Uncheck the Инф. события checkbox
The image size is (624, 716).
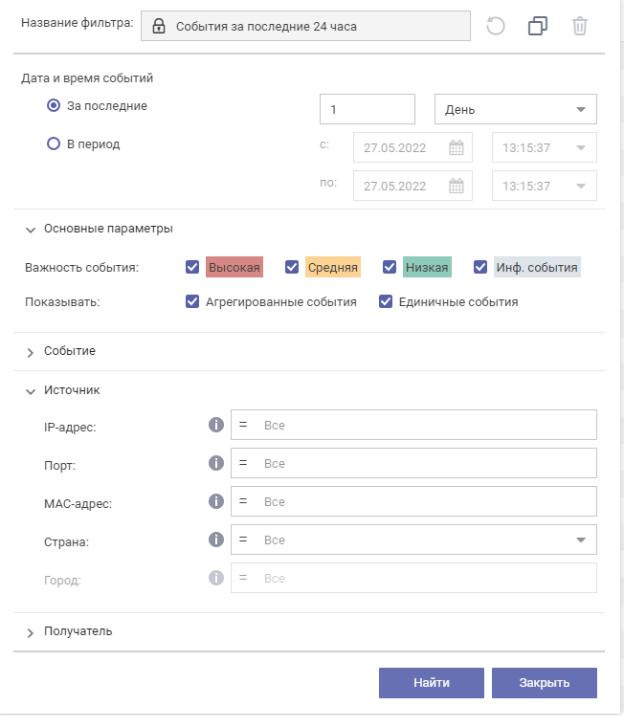pyautogui.click(x=480, y=267)
